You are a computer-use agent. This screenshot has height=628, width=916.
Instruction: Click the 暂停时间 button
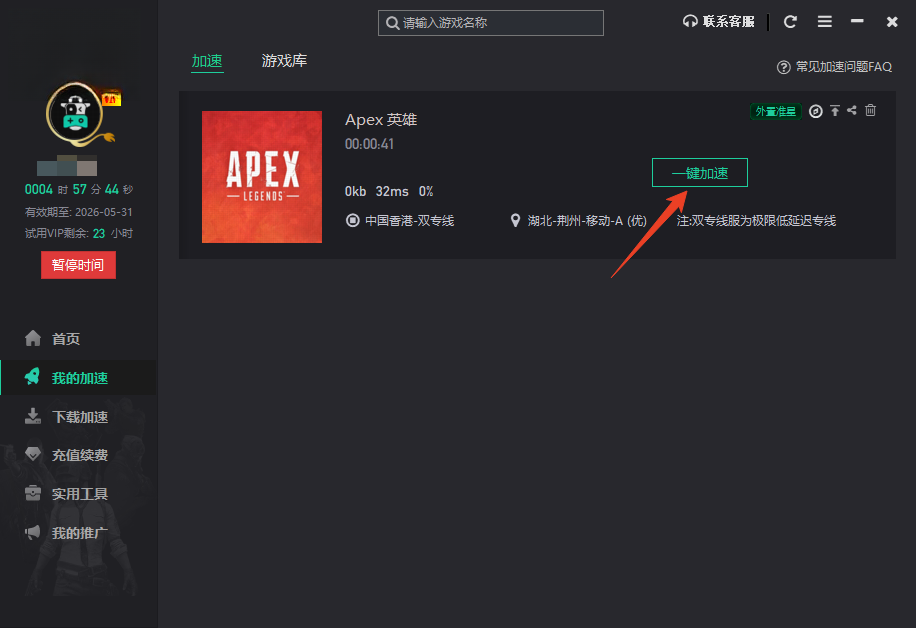tap(78, 265)
